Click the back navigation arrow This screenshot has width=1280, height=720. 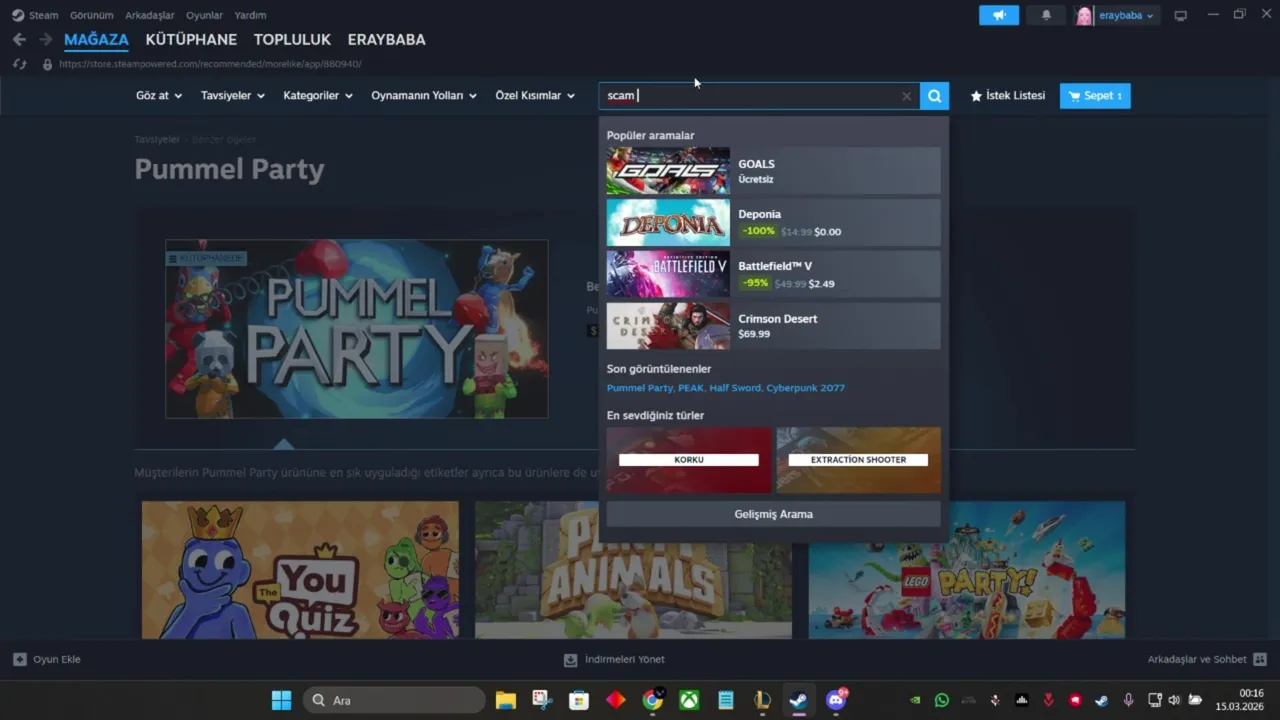pyautogui.click(x=19, y=39)
